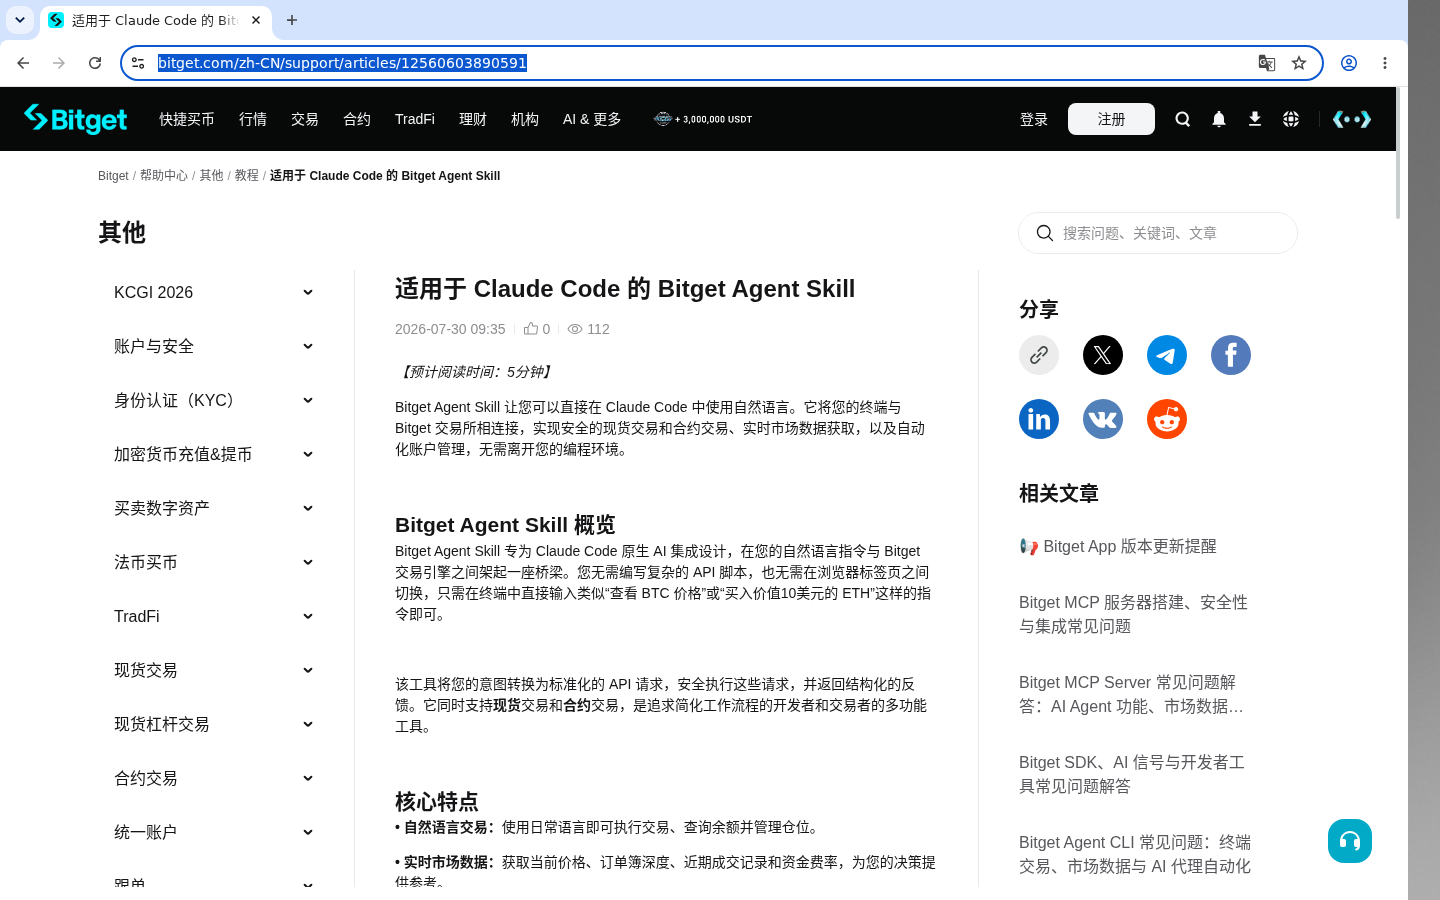The height and width of the screenshot is (900, 1440).
Task: Go to 帮助中心 breadcrumb
Action: 164,175
